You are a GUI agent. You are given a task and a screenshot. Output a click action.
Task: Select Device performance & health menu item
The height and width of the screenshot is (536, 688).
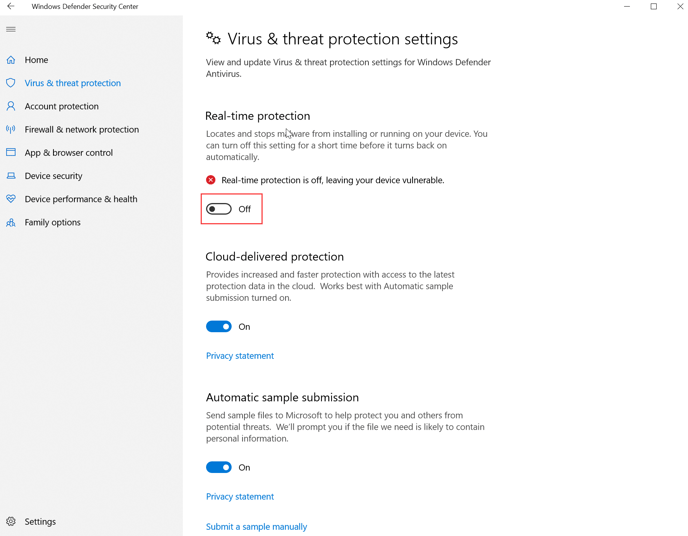[x=80, y=199]
